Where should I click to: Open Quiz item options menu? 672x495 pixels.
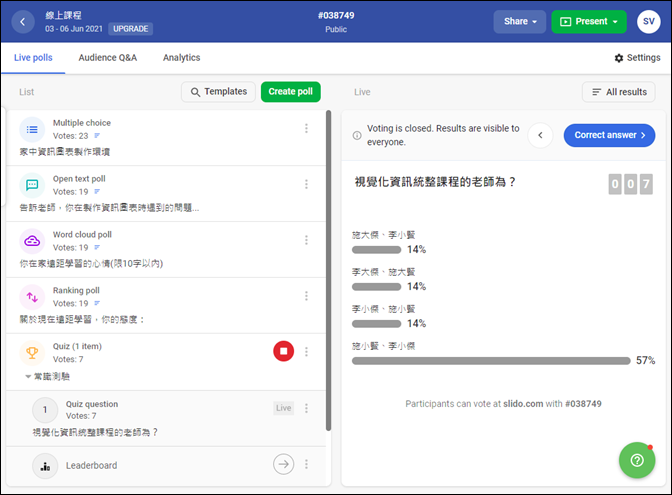[306, 352]
